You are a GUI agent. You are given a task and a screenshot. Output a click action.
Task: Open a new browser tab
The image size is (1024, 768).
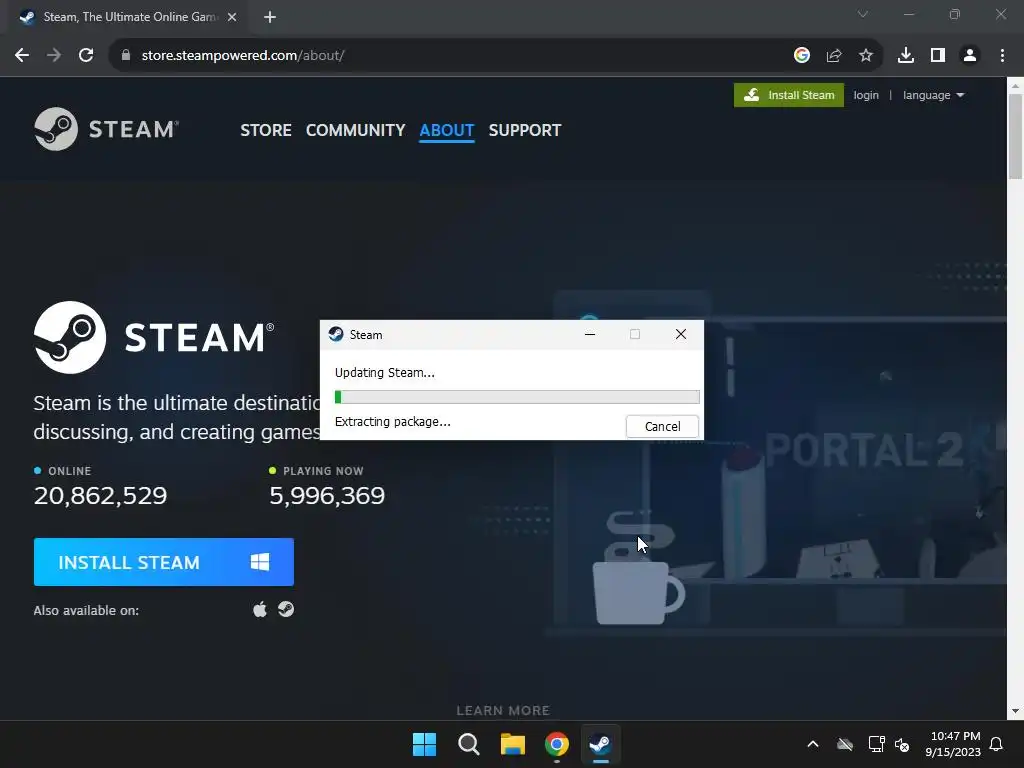pyautogui.click(x=270, y=17)
